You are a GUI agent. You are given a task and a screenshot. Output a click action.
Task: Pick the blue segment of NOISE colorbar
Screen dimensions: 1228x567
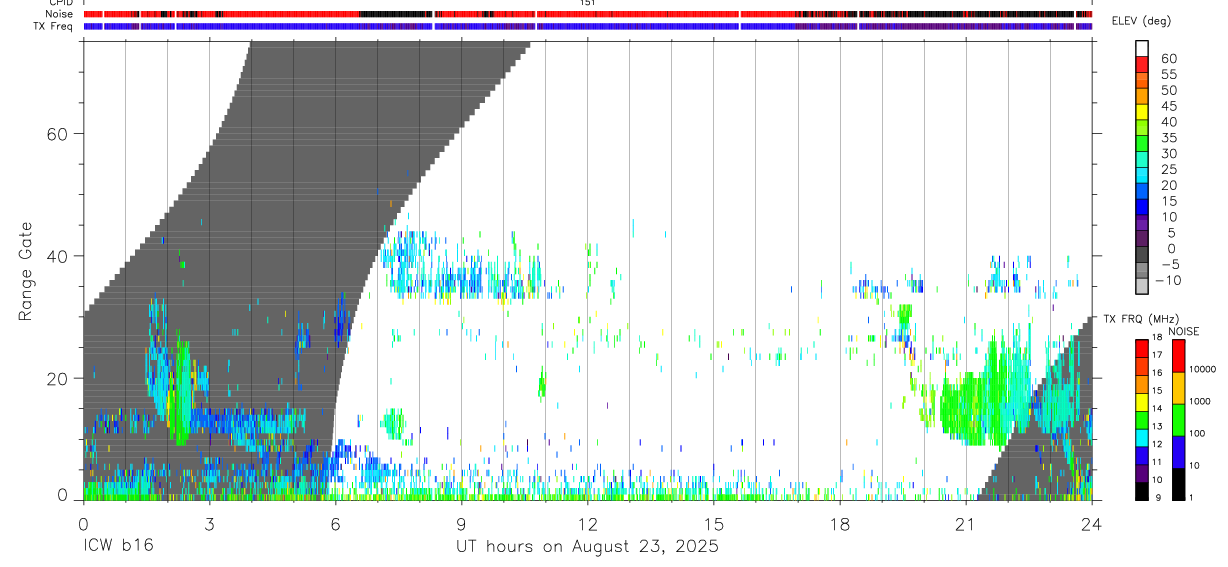point(1178,452)
